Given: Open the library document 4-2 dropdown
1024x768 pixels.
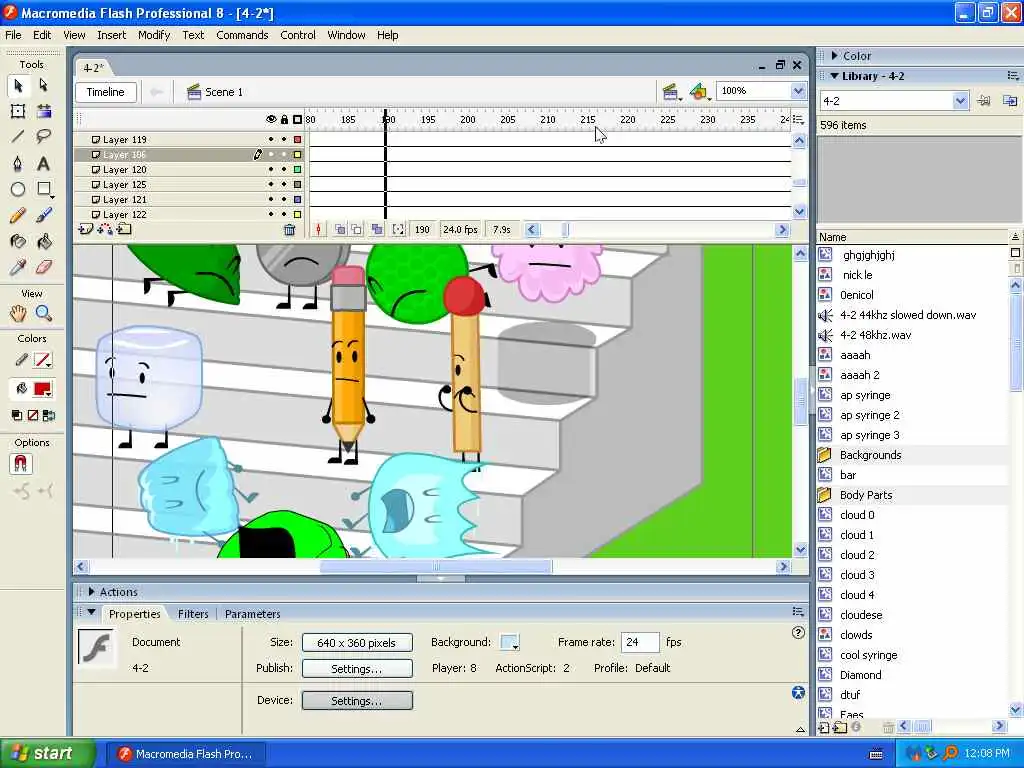Looking at the screenshot, I should pos(959,101).
